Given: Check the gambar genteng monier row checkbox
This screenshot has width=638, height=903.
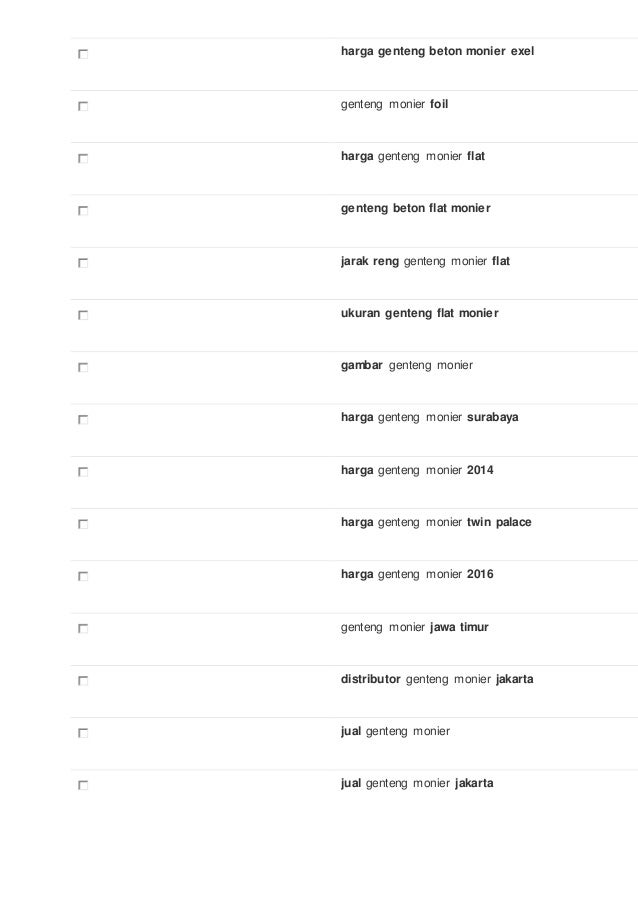Looking at the screenshot, I should pyautogui.click(x=83, y=367).
